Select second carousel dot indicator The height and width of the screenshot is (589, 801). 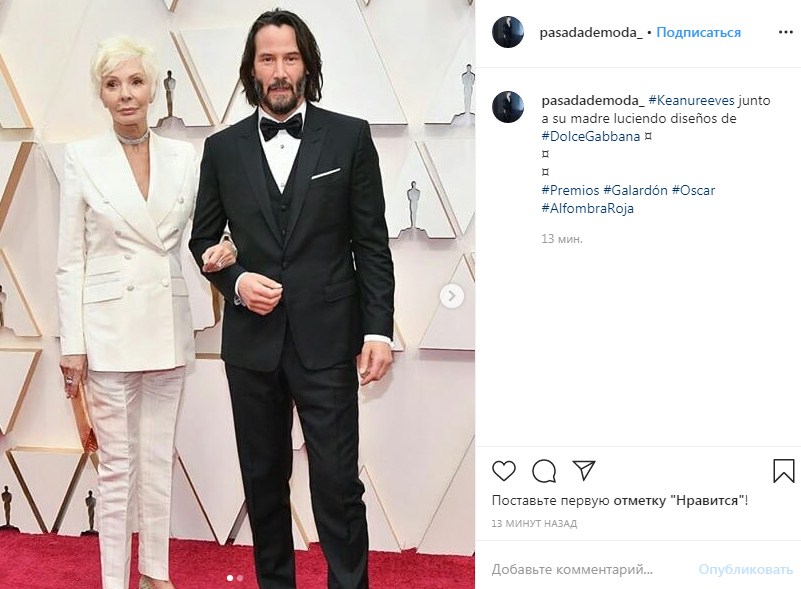point(240,578)
